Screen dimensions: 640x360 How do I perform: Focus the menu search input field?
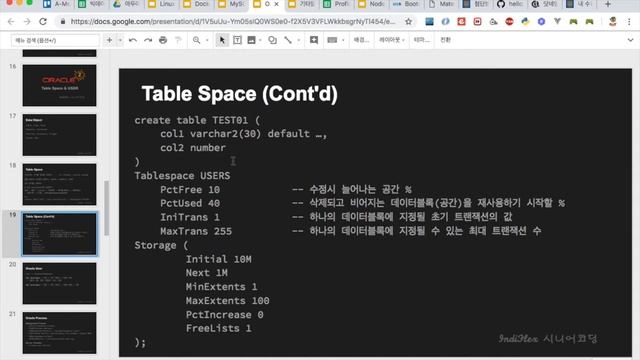(55, 40)
